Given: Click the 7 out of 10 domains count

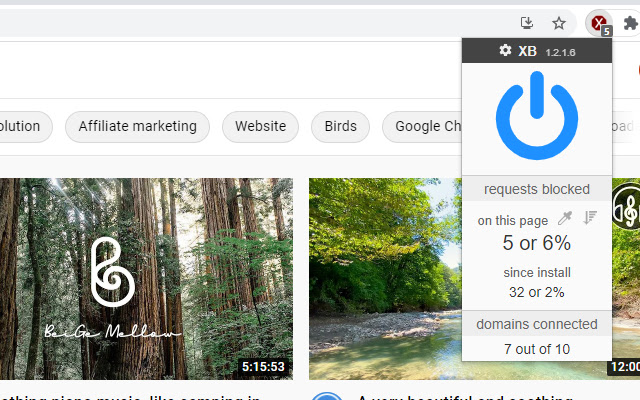Looking at the screenshot, I should pyautogui.click(x=536, y=348).
